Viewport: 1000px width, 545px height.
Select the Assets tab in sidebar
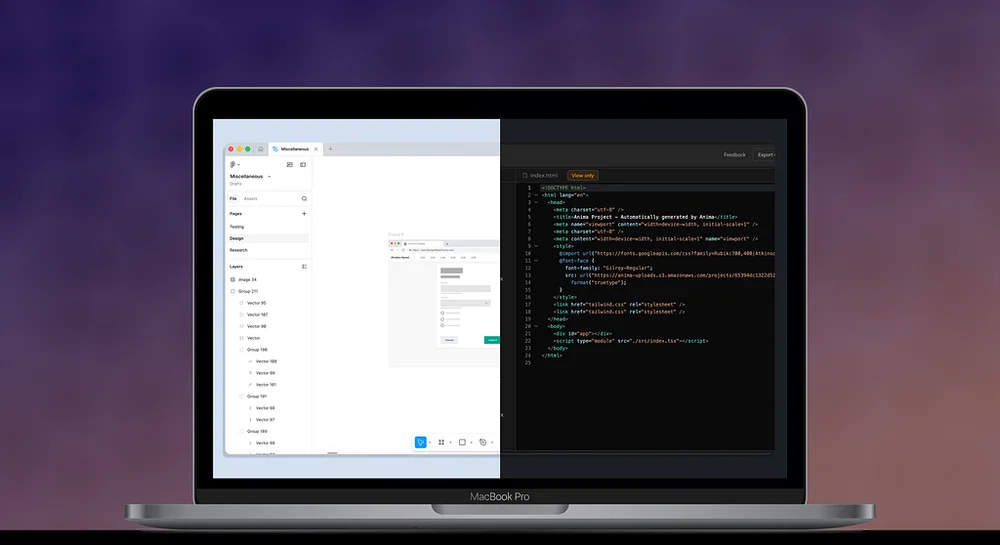pos(251,199)
